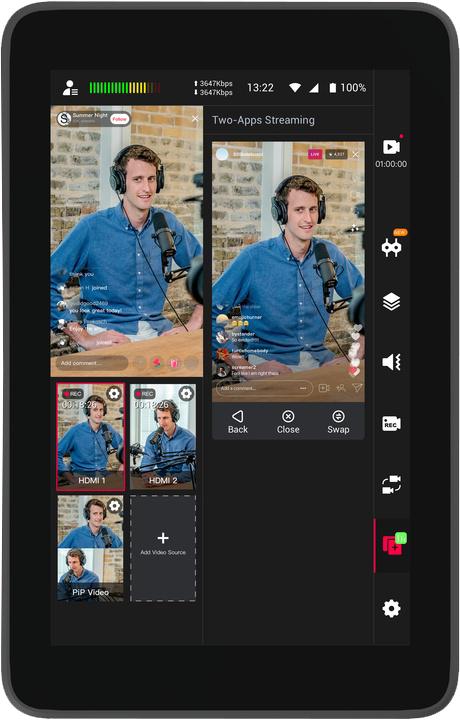Click the Follow button on Summer Night stream

pos(119,119)
